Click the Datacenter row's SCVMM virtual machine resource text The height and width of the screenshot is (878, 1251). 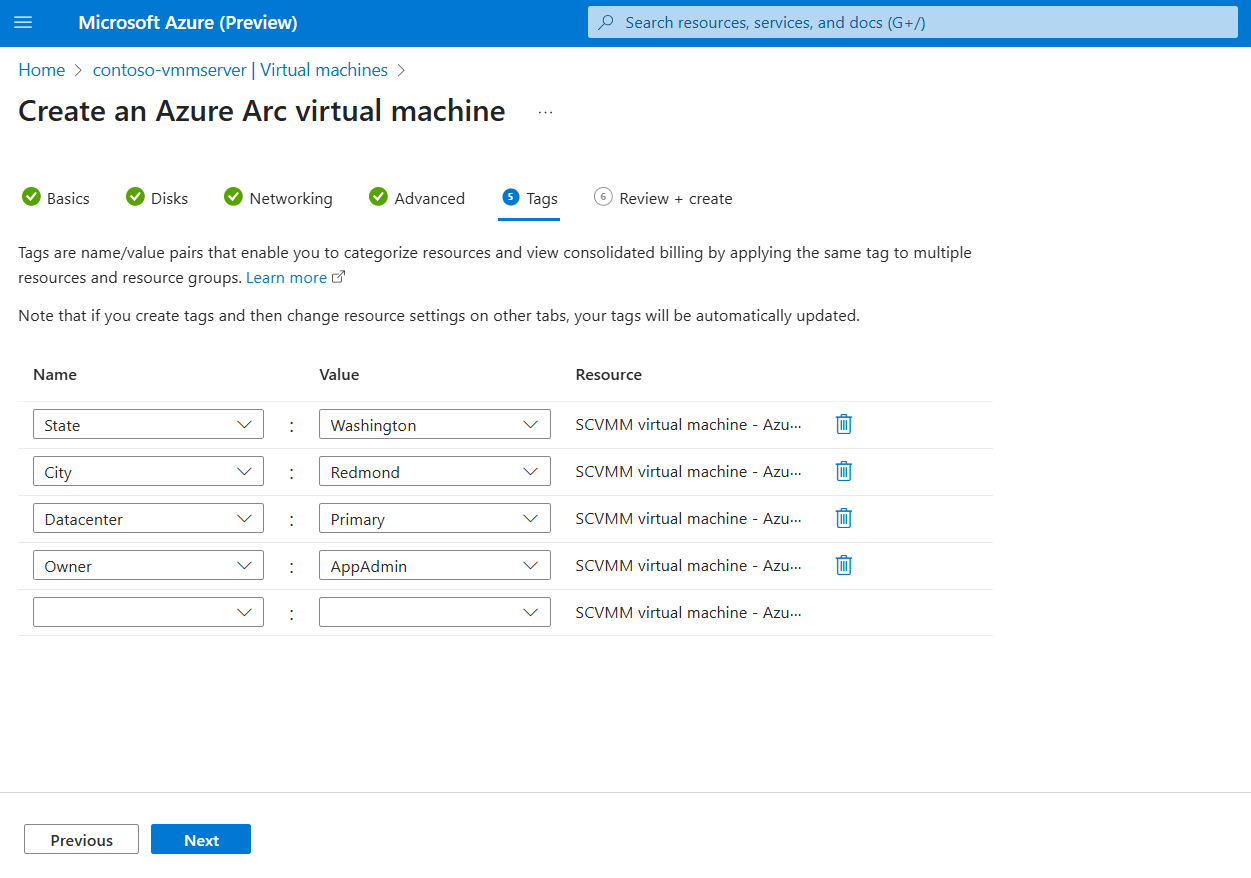pos(689,518)
